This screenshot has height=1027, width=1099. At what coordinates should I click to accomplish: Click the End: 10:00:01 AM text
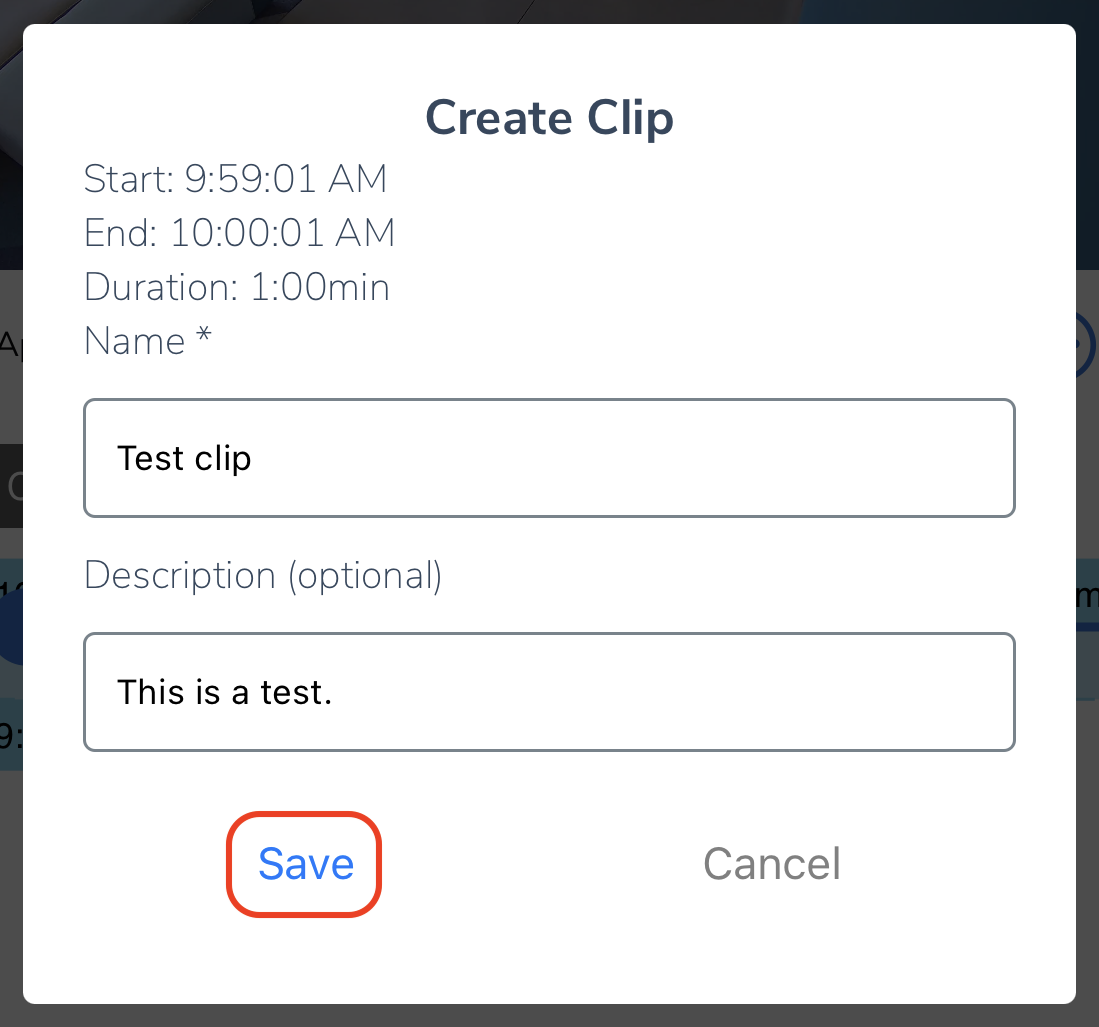tap(240, 232)
